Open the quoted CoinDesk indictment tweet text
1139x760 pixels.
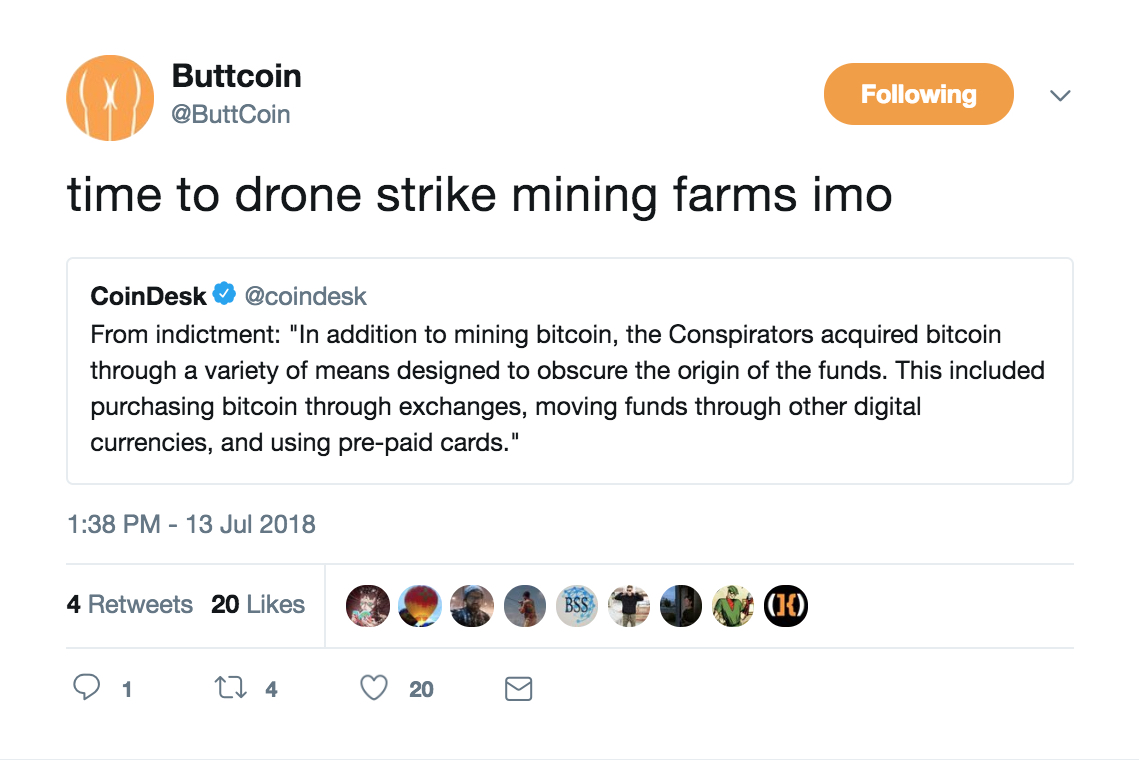(x=567, y=388)
